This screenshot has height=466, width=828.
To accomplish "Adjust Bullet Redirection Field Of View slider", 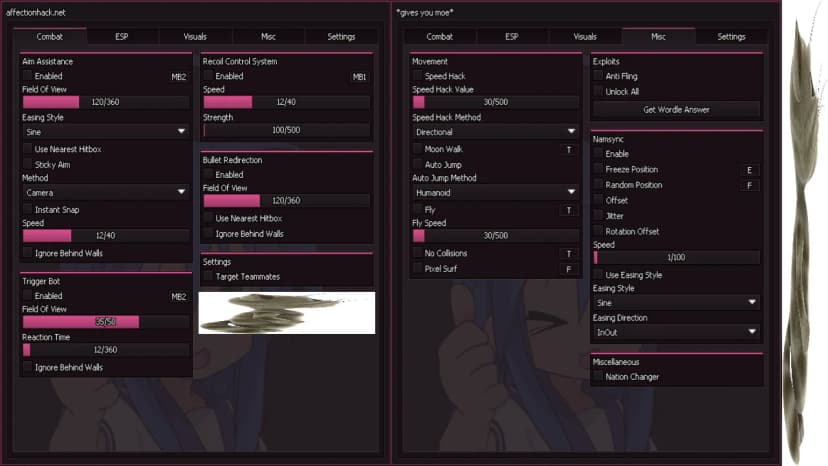I will pos(286,201).
